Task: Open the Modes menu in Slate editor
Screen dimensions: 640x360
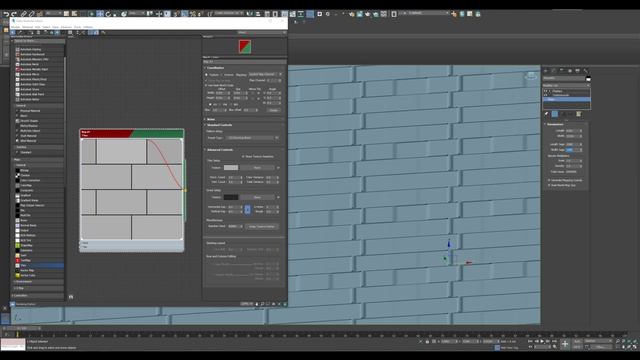Action: 15,27
